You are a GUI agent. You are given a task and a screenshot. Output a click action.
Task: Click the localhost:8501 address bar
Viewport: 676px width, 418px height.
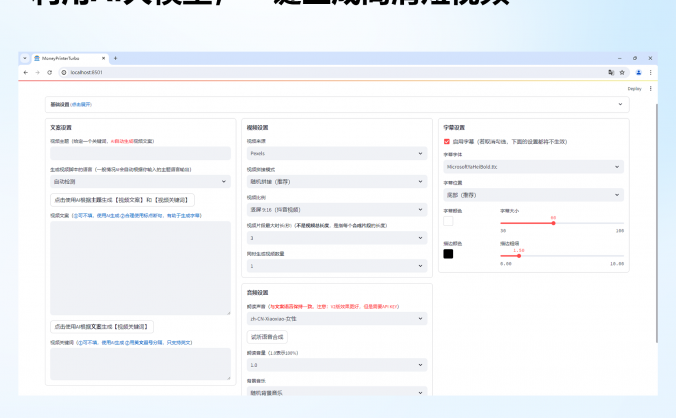(x=334, y=72)
